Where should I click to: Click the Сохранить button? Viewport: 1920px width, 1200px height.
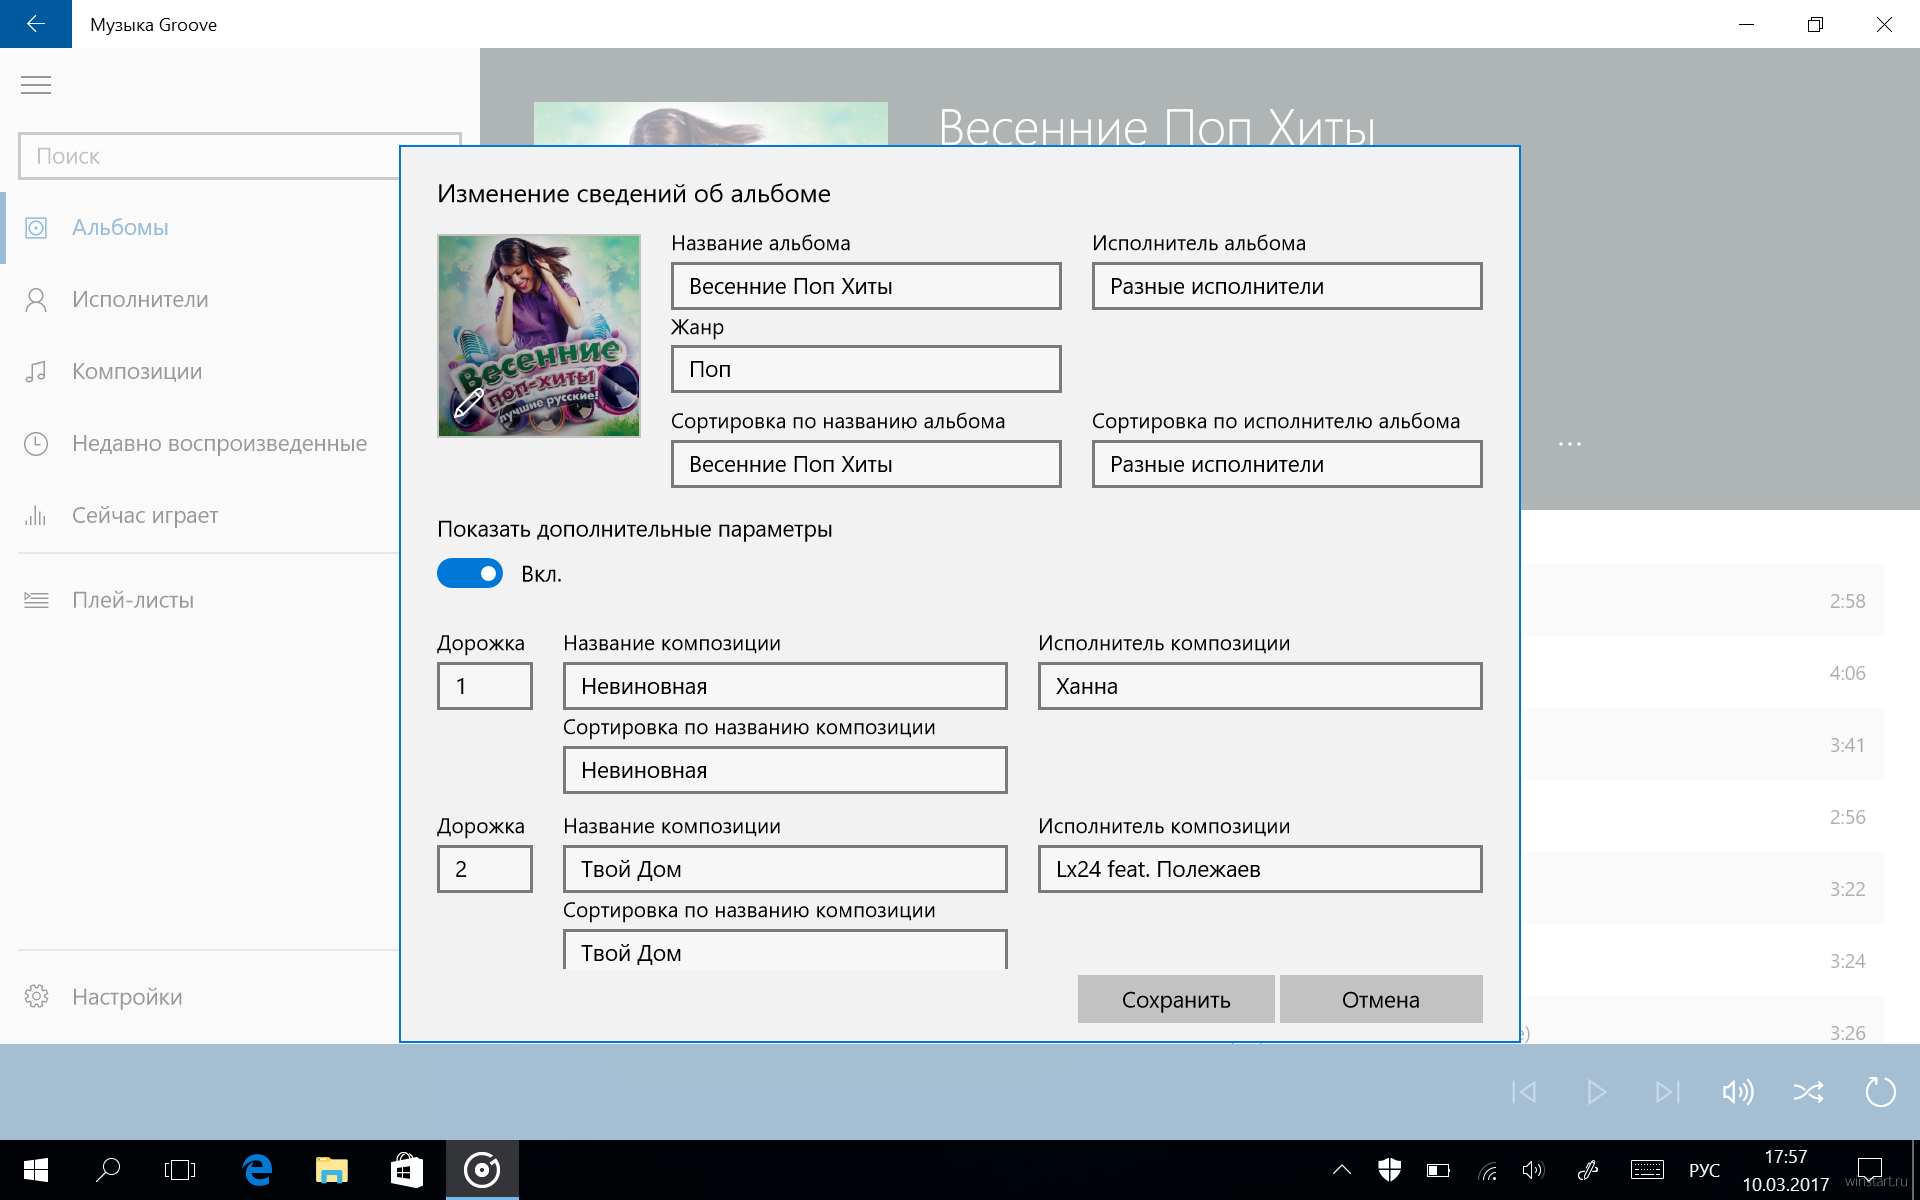coord(1176,999)
